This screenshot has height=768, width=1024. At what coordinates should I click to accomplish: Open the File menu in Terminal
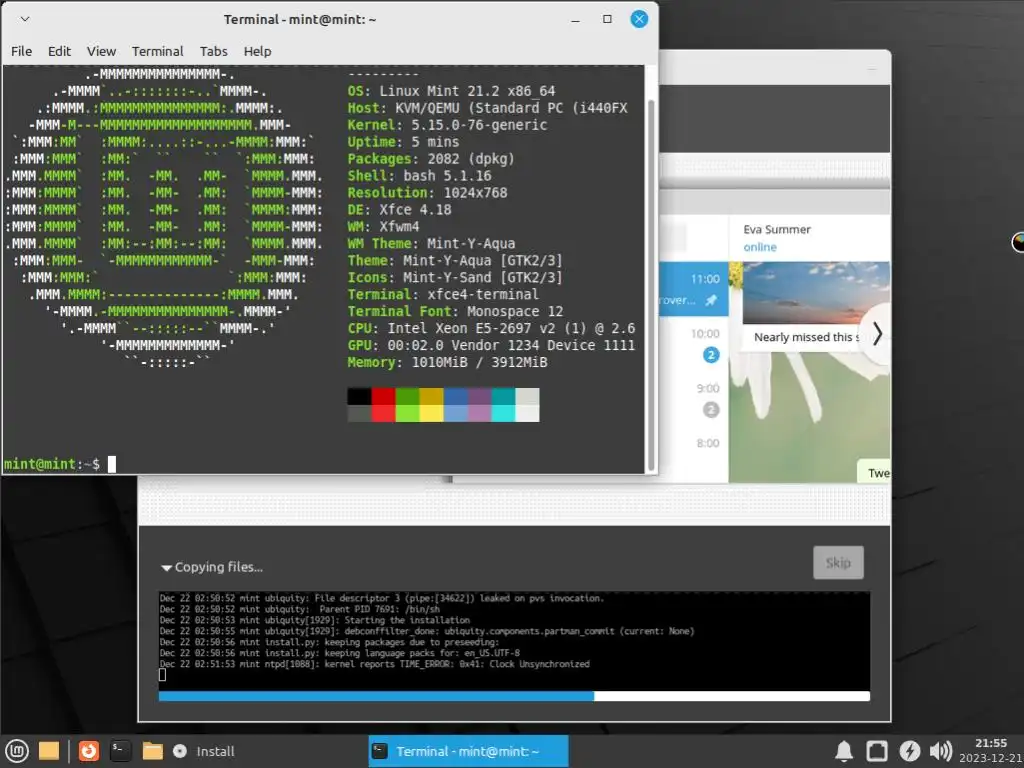click(x=22, y=51)
